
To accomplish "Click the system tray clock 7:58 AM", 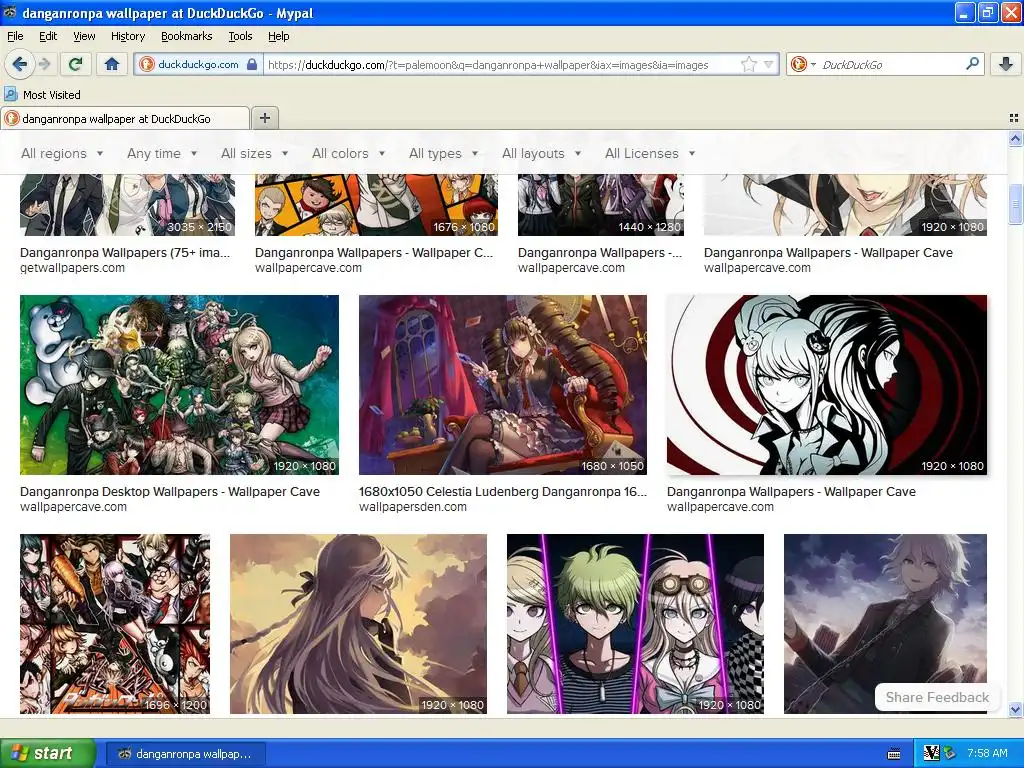I will tap(987, 754).
